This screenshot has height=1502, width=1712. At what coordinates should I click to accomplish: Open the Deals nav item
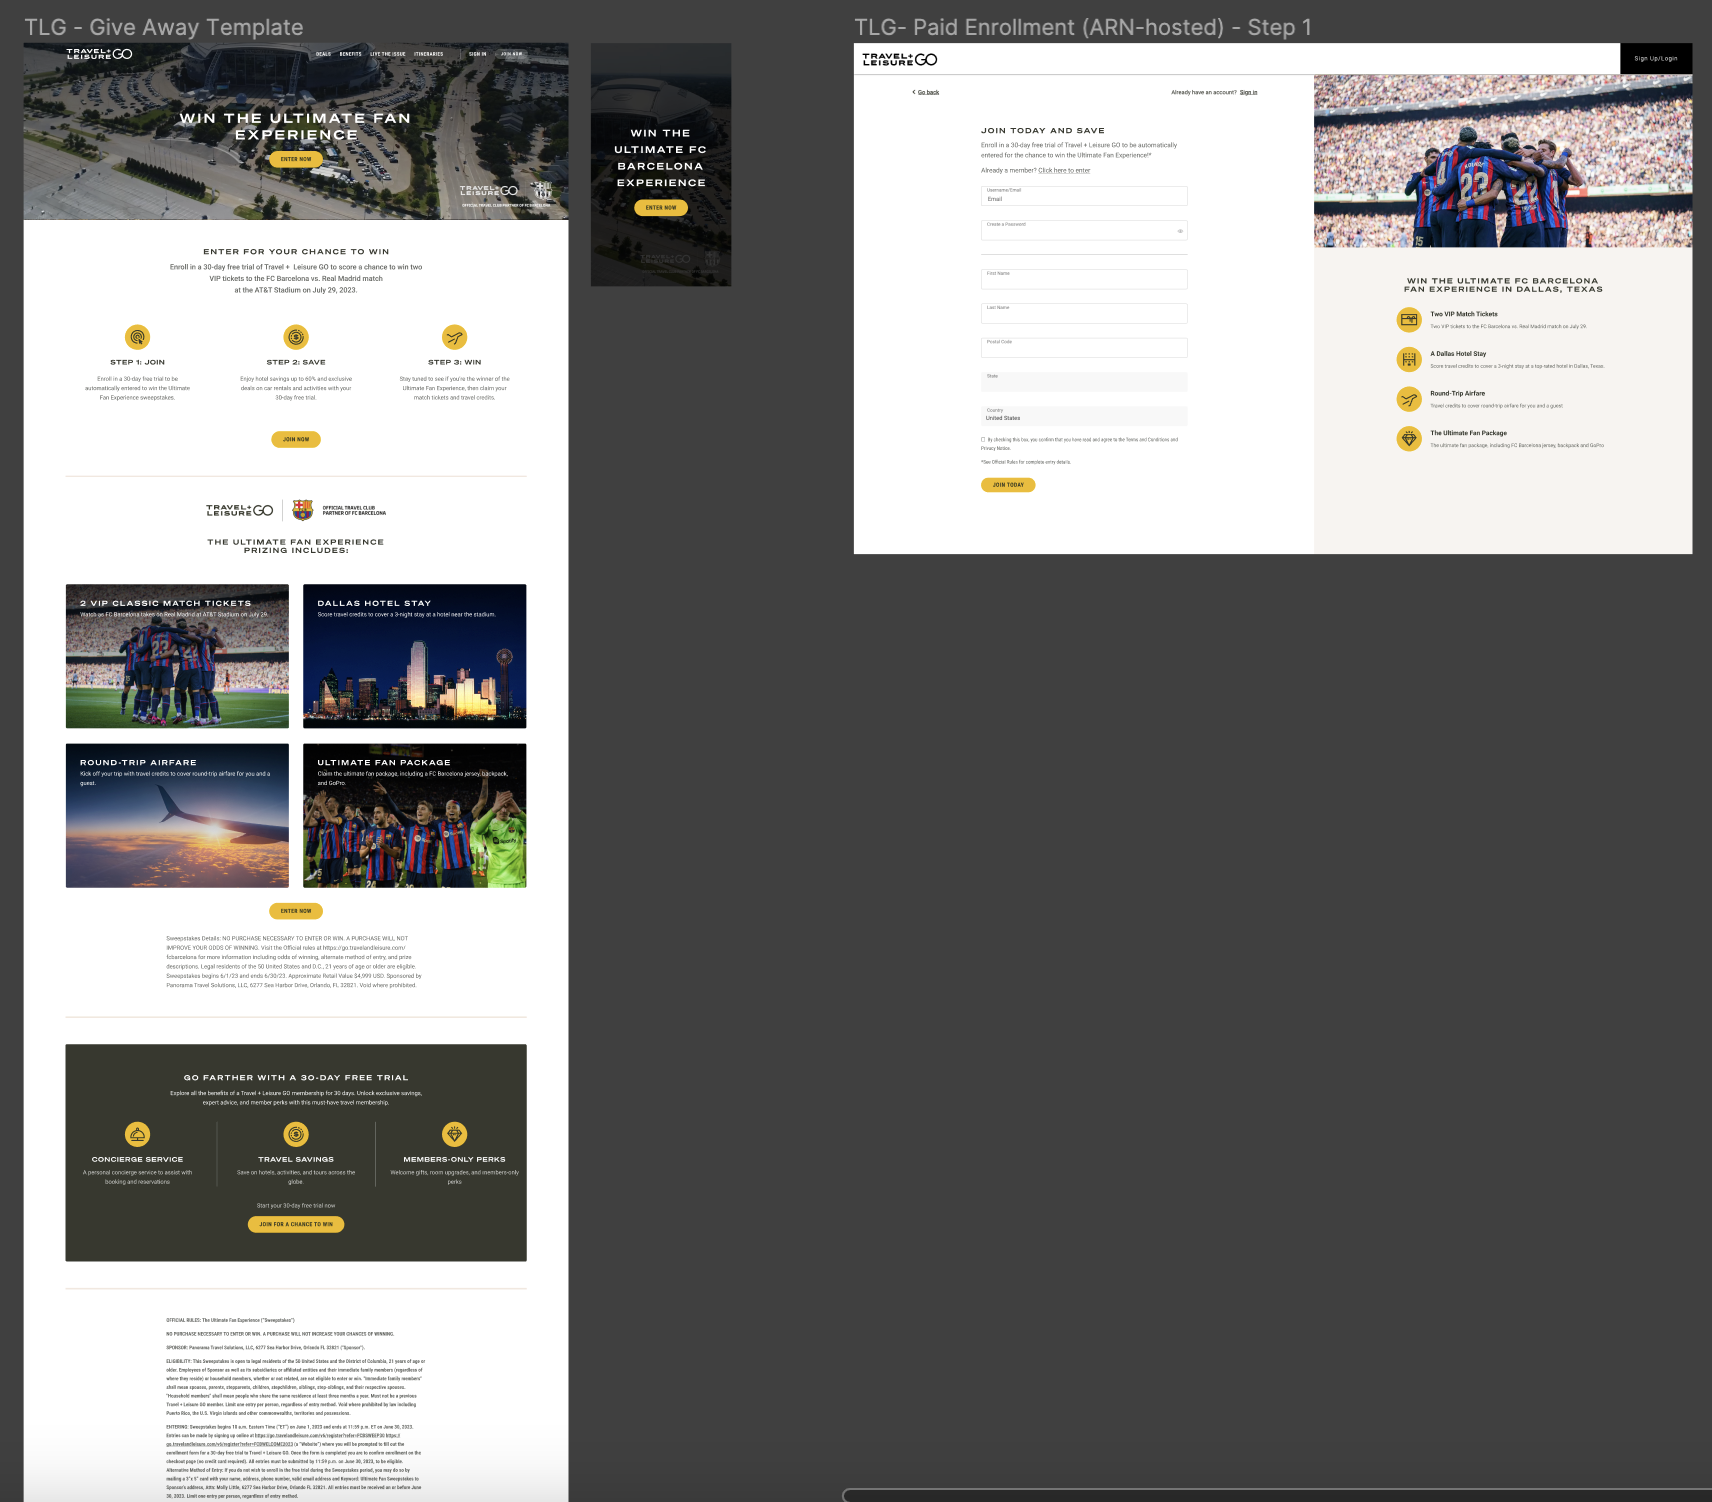click(x=323, y=54)
